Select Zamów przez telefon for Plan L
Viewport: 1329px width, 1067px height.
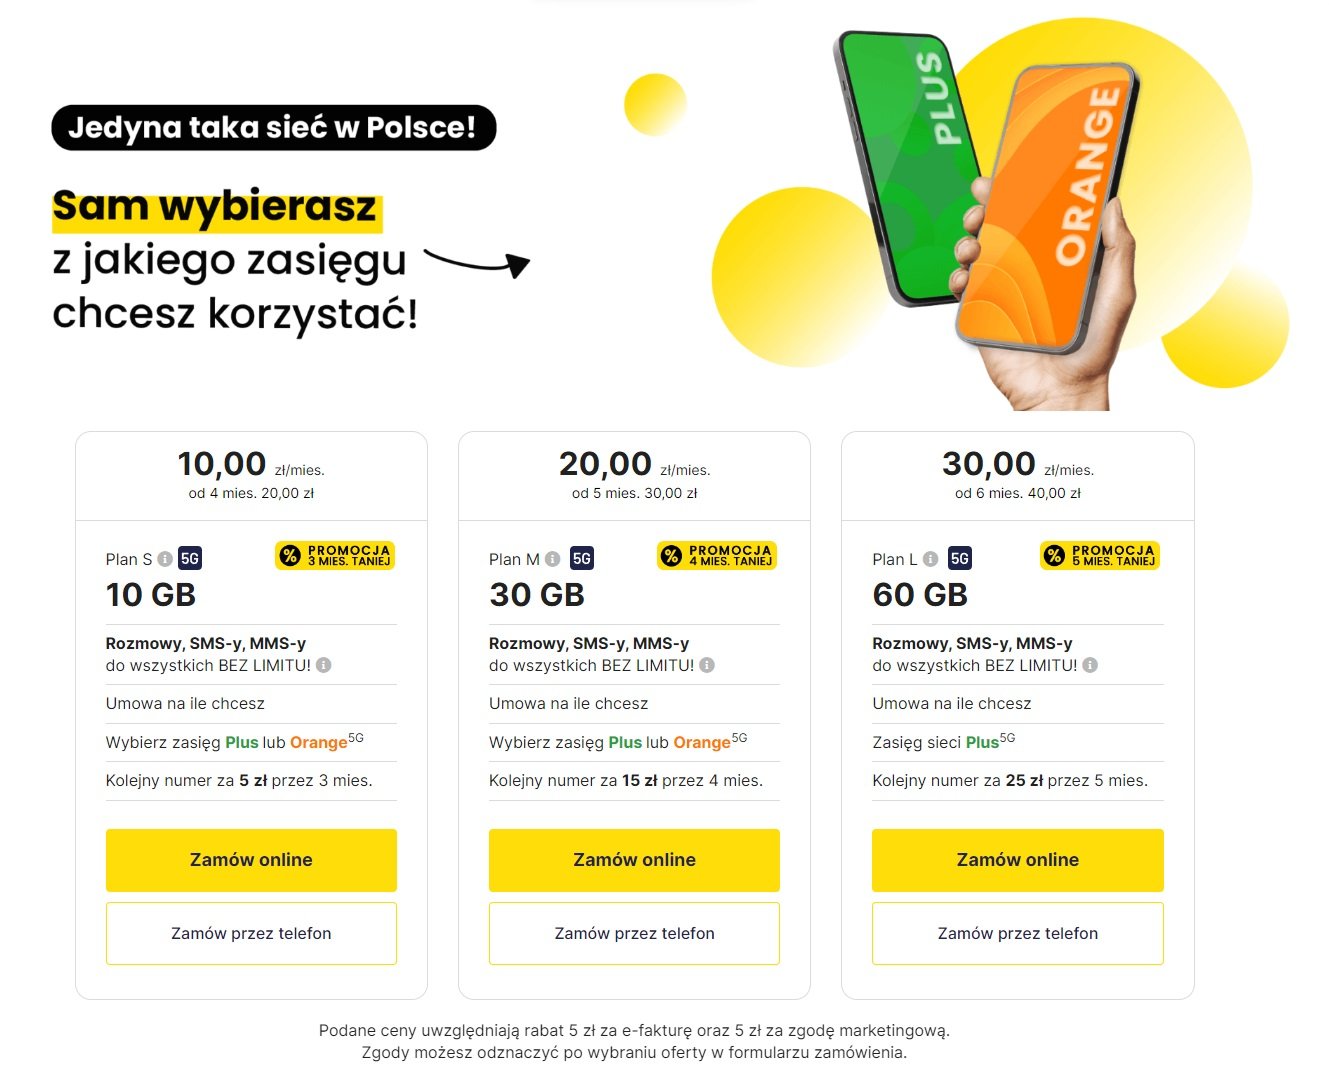click(1018, 934)
